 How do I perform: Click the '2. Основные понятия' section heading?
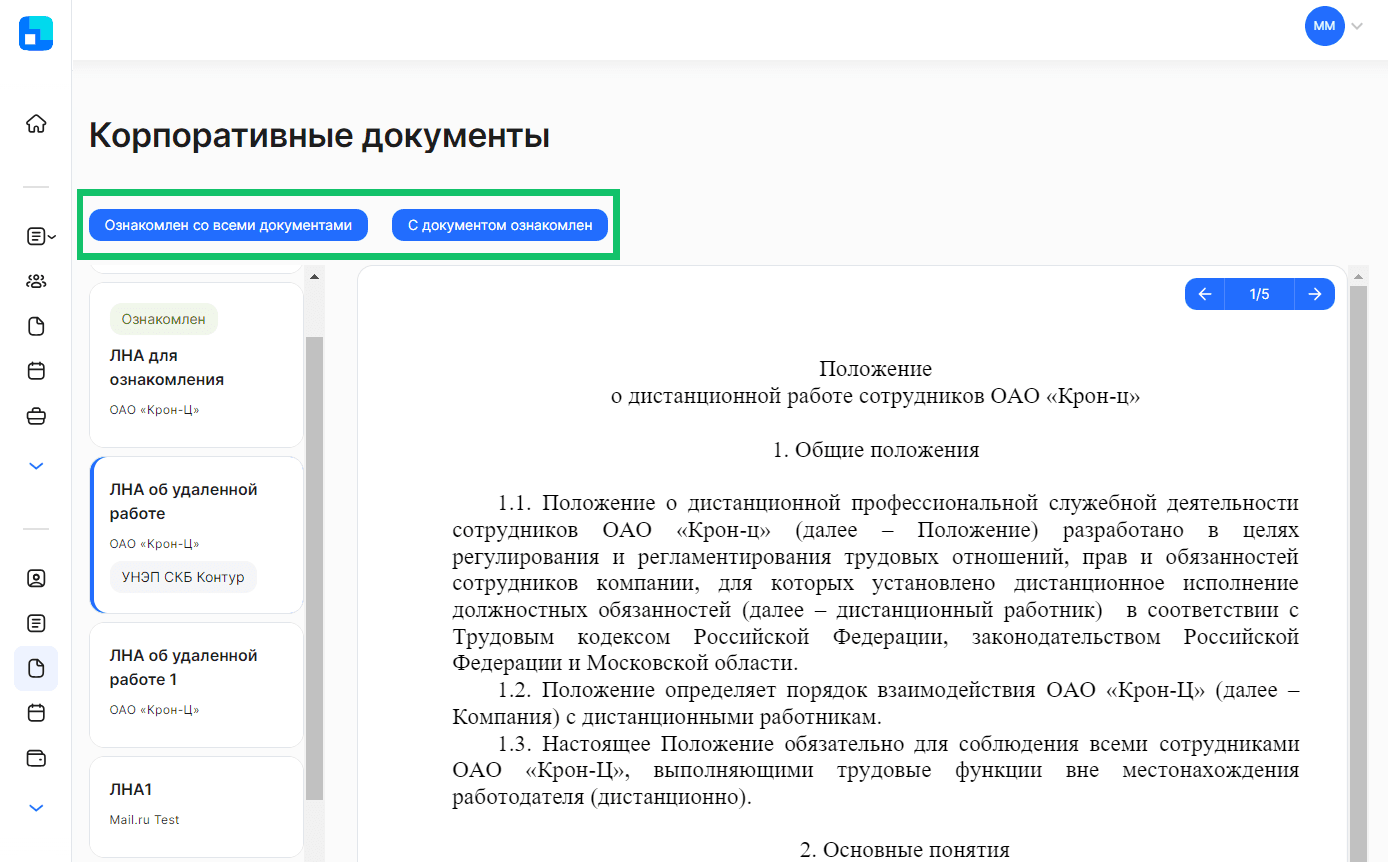click(905, 850)
